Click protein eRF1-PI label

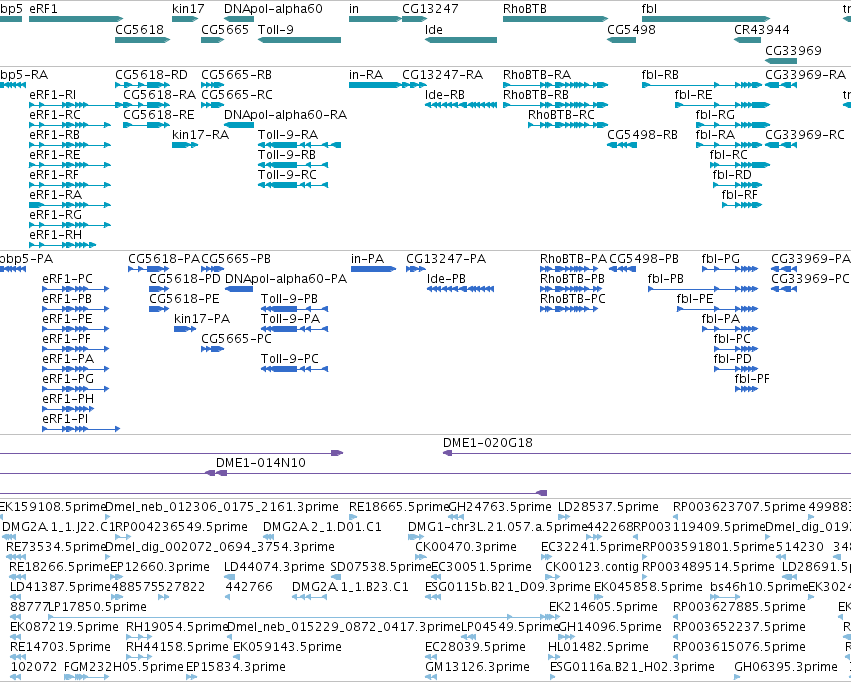click(x=65, y=418)
